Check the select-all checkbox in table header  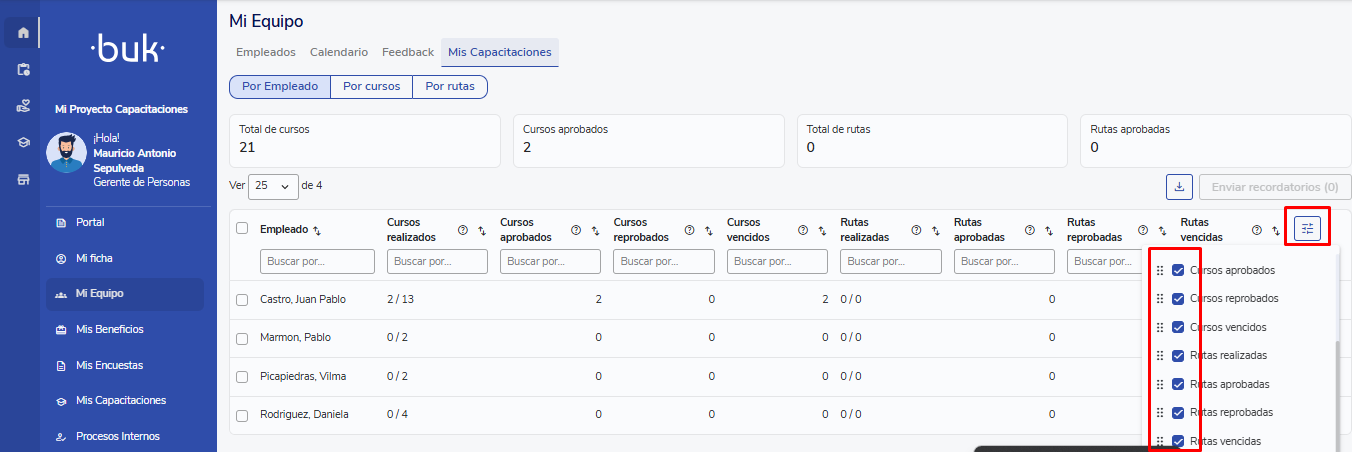point(242,228)
